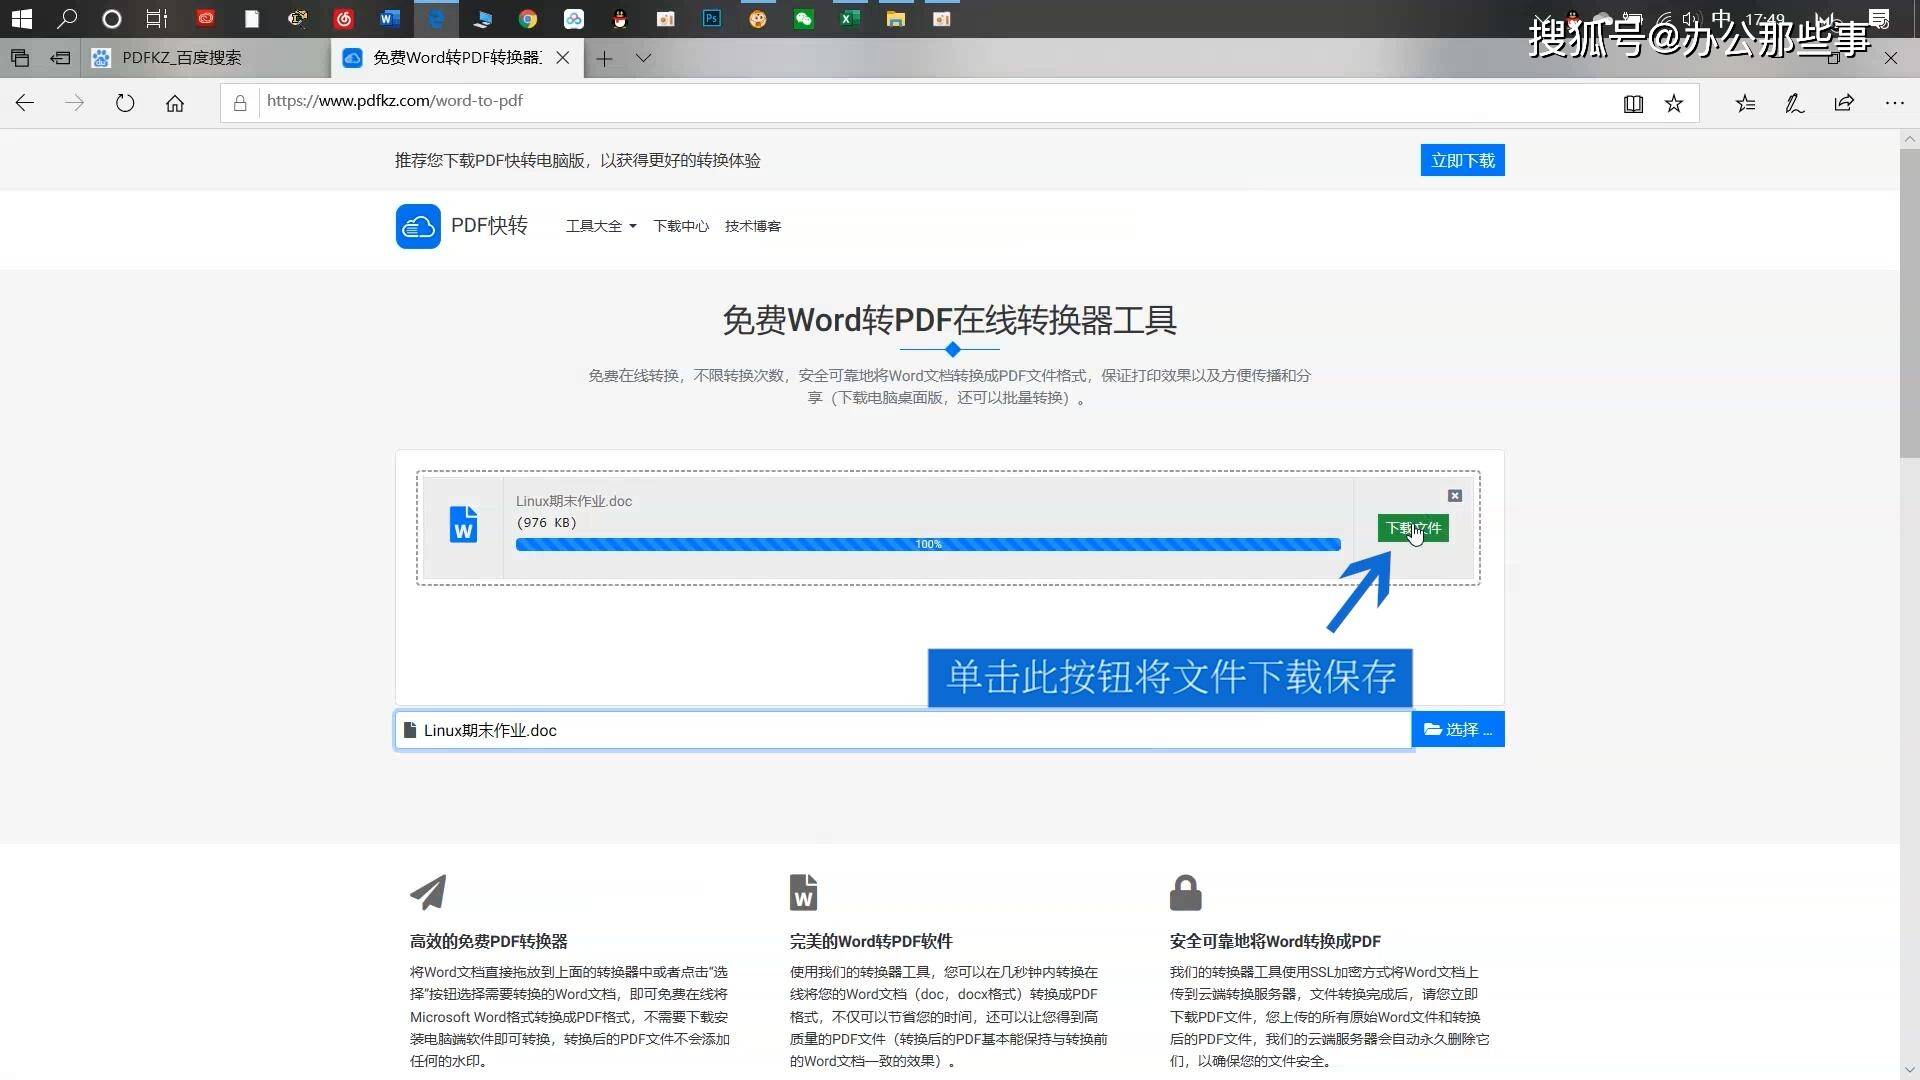Close the 免费Word转PDF转换器 tab
Viewport: 1920px width, 1080px height.
click(x=563, y=58)
